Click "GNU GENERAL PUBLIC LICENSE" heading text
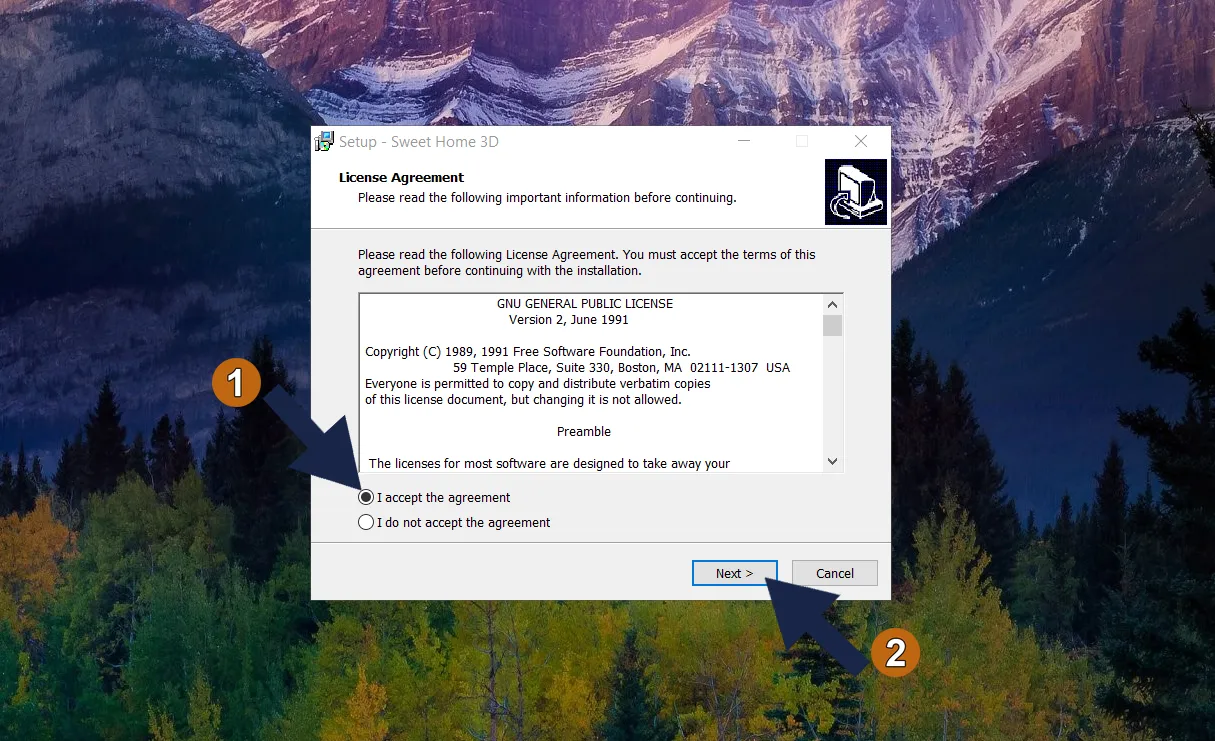This screenshot has height=741, width=1215. tap(585, 303)
